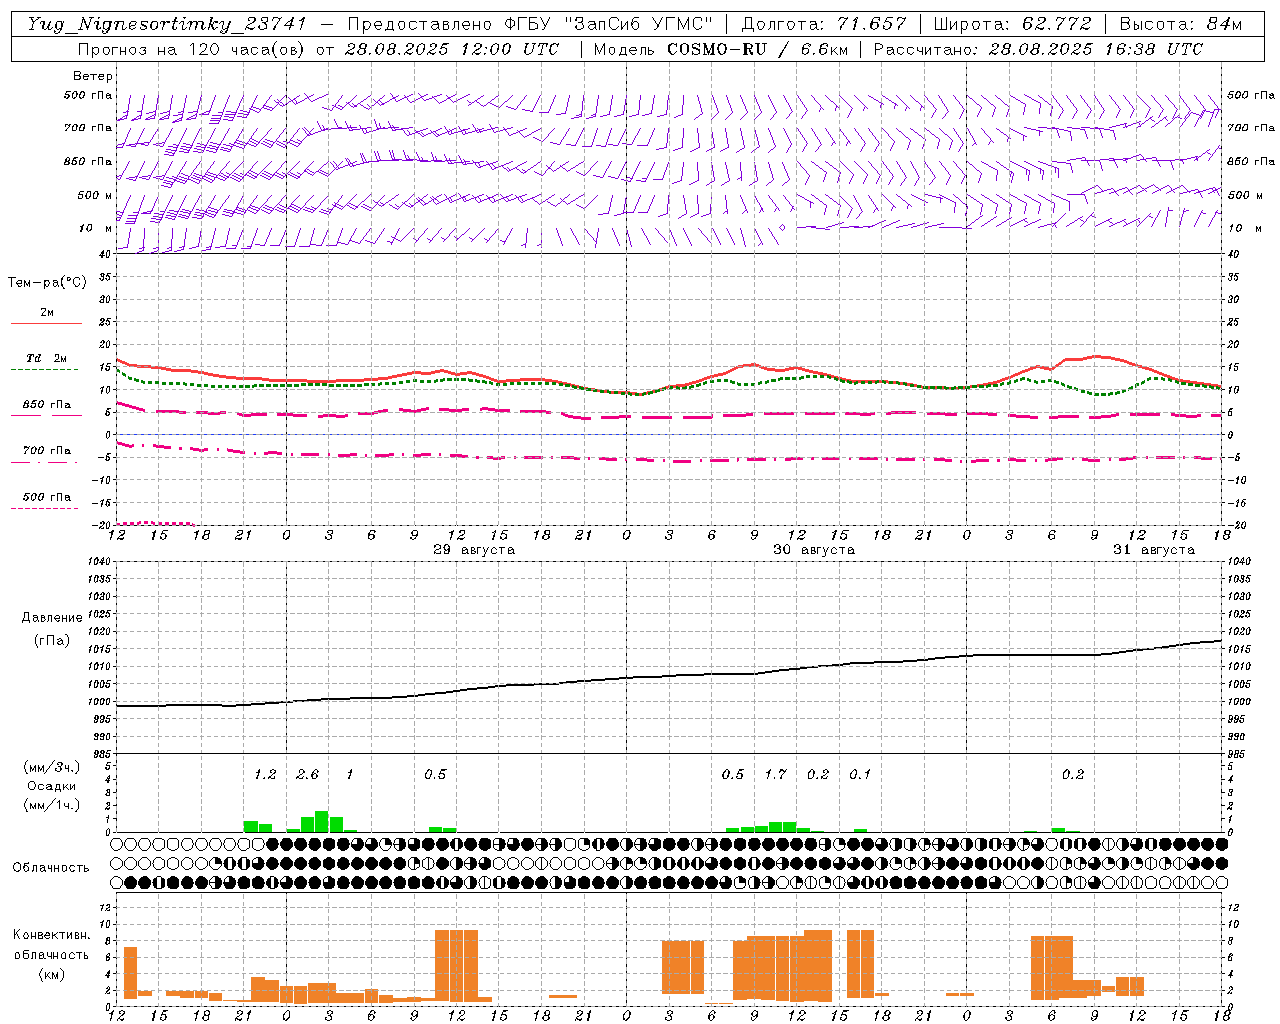Select the Высота: 84м label
Image resolution: width=1280 pixels, height=1024 pixels.
[x=1181, y=24]
